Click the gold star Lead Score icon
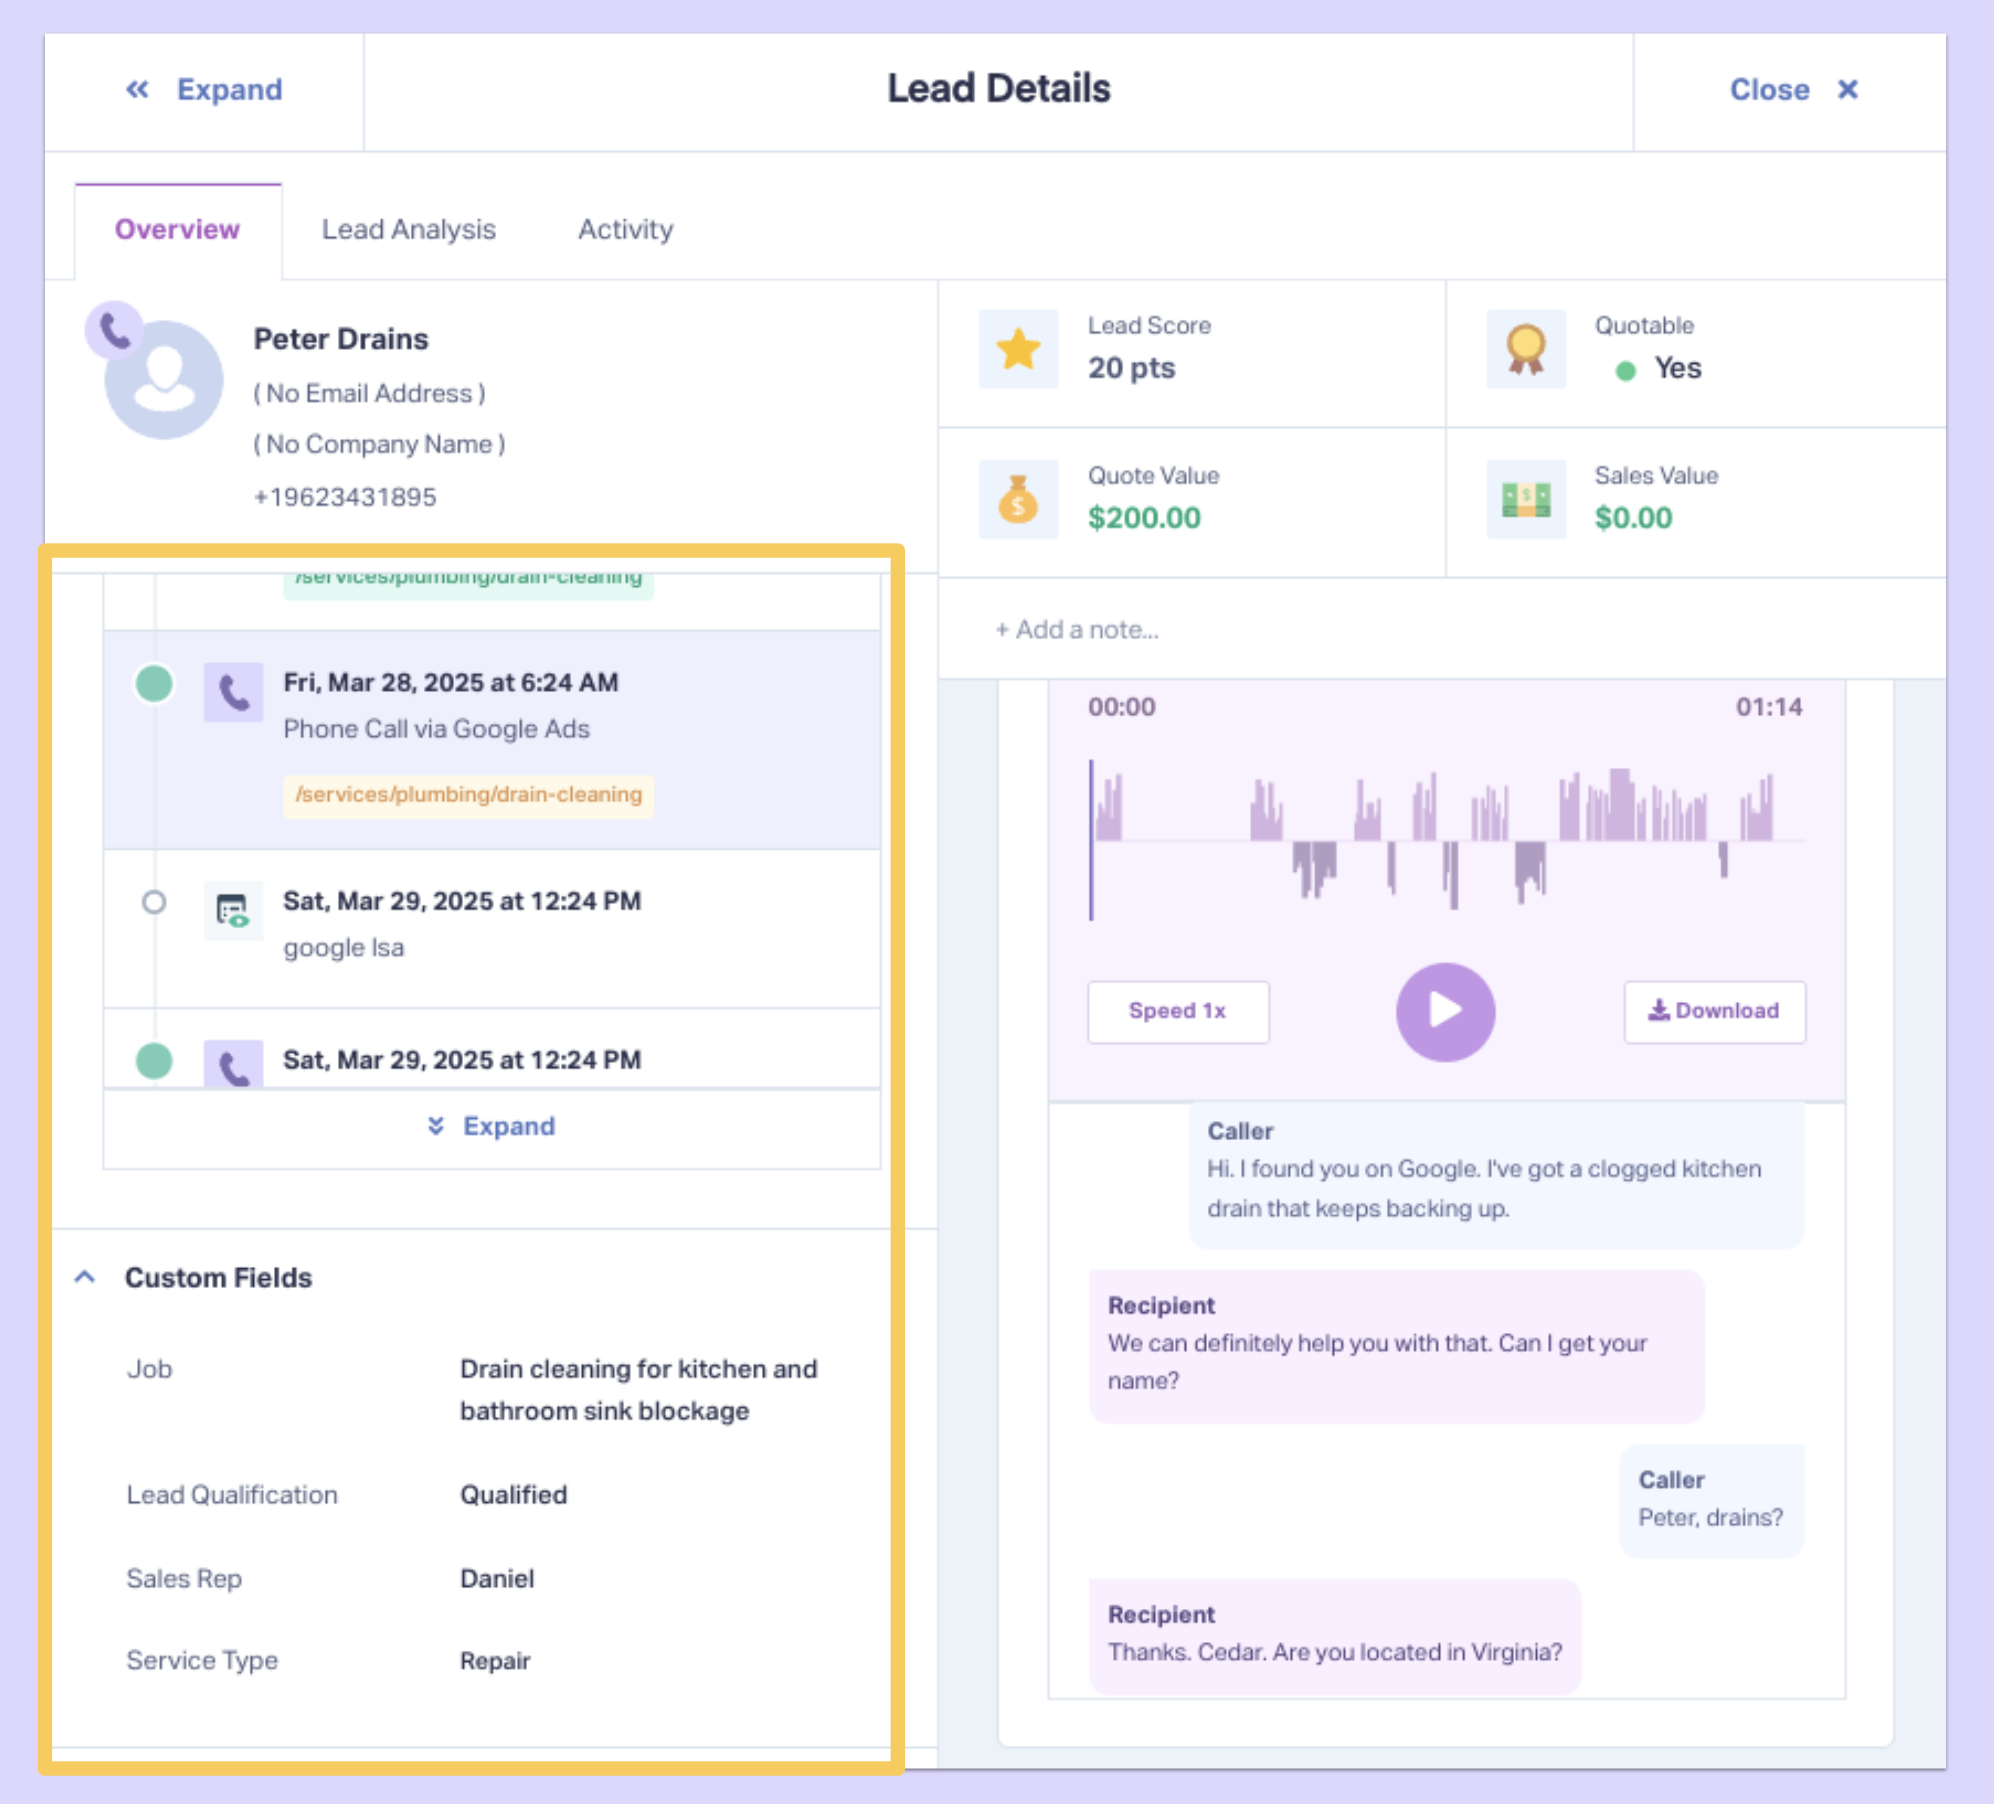 click(x=1018, y=350)
